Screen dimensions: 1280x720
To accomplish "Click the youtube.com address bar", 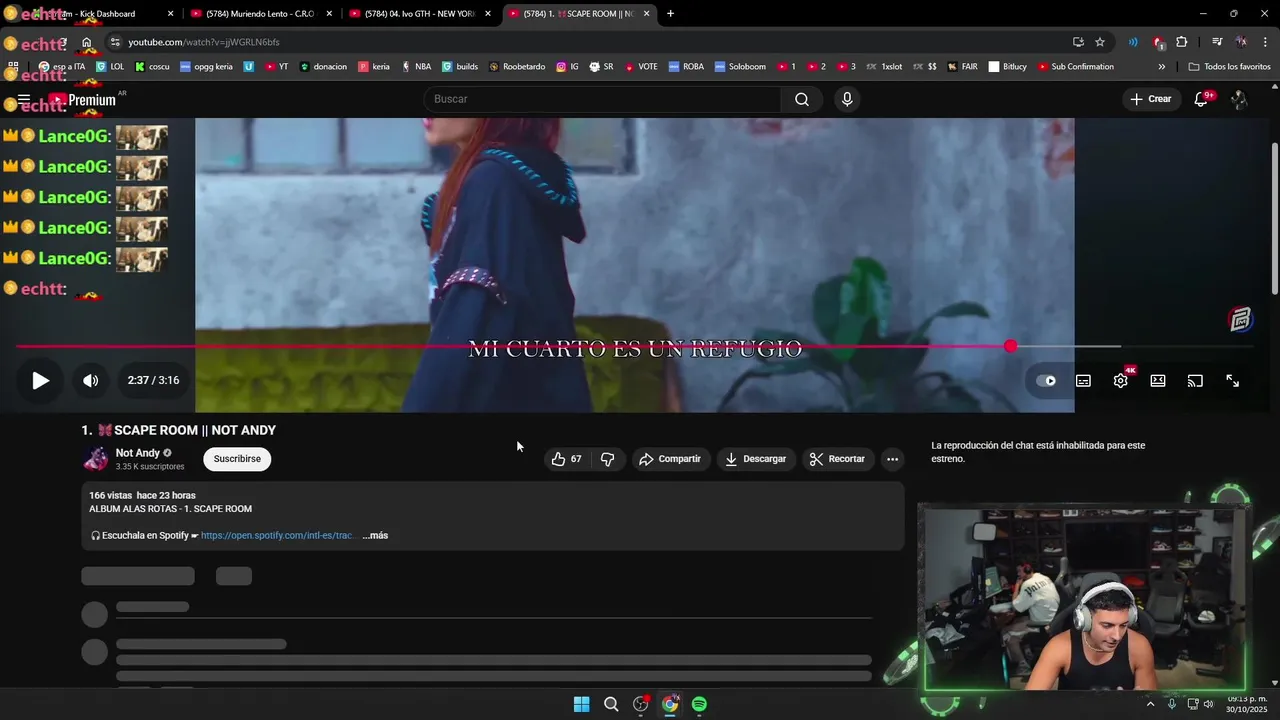I will 590,42.
